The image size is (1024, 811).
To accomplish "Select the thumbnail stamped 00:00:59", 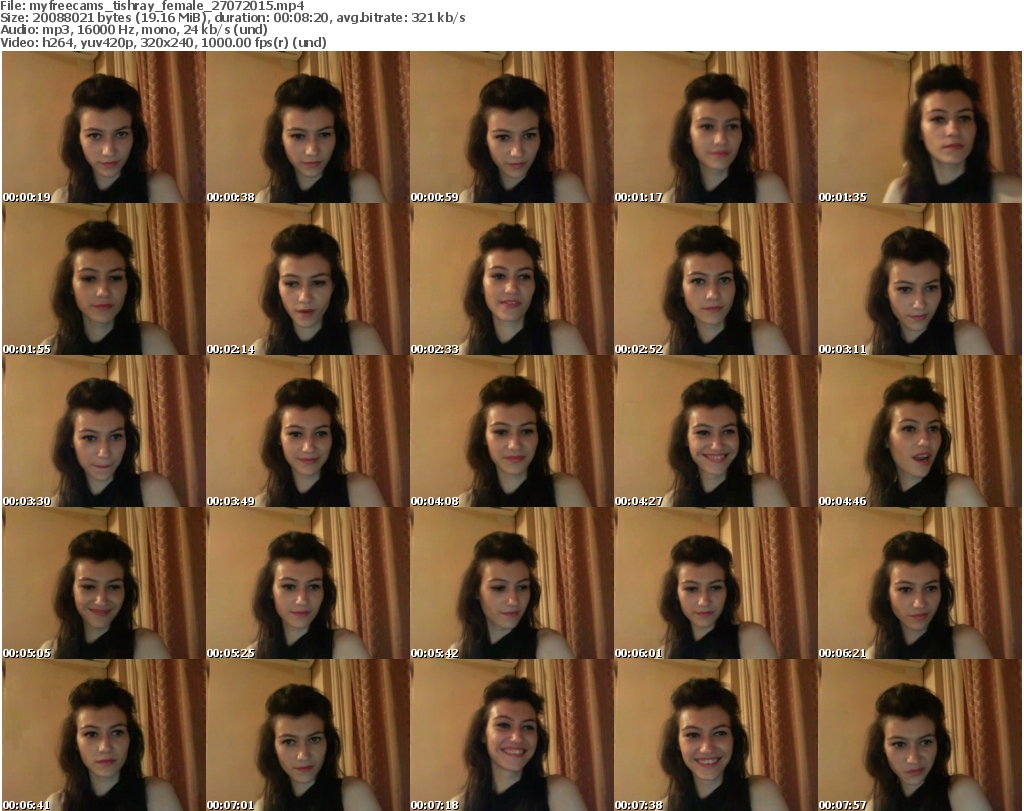I will pos(511,127).
